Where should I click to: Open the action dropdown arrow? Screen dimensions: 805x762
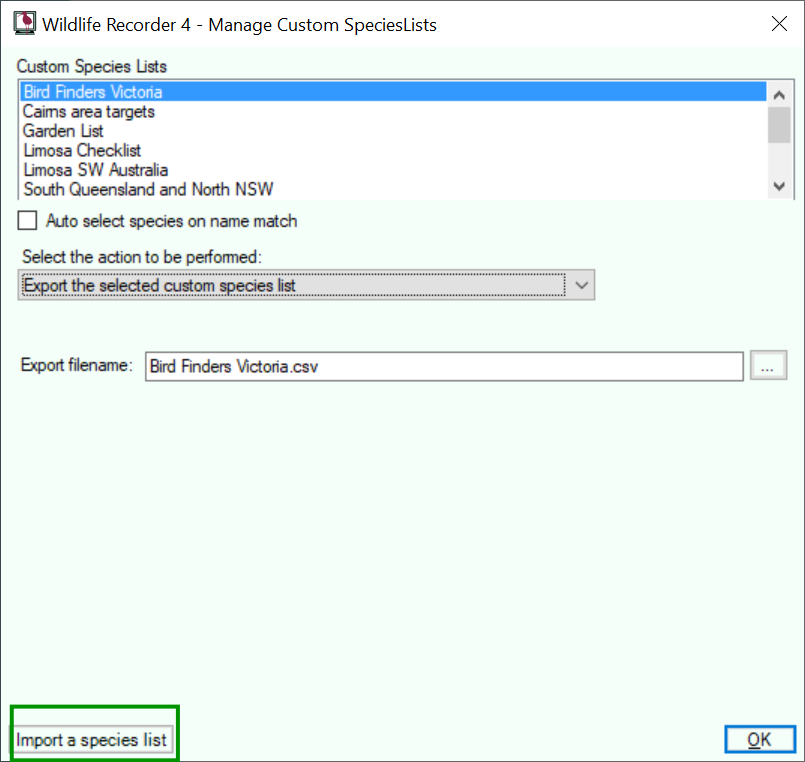[x=581, y=285]
